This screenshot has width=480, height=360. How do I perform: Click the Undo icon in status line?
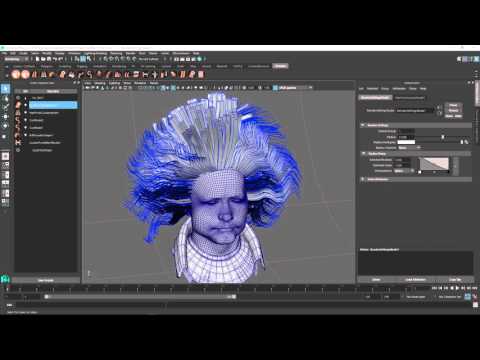click(55, 59)
